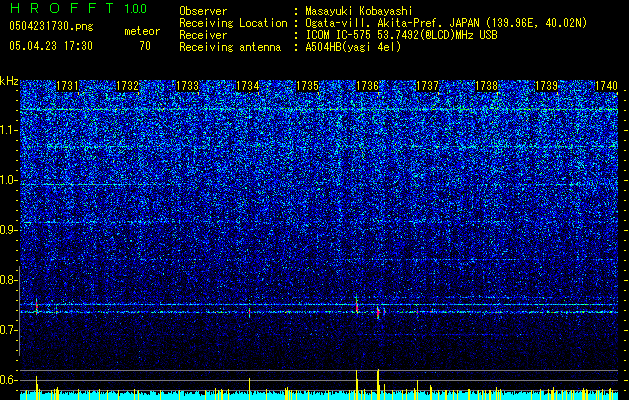Click the Receiving antenna field label
The width and height of the screenshot is (629, 400).
point(230,47)
